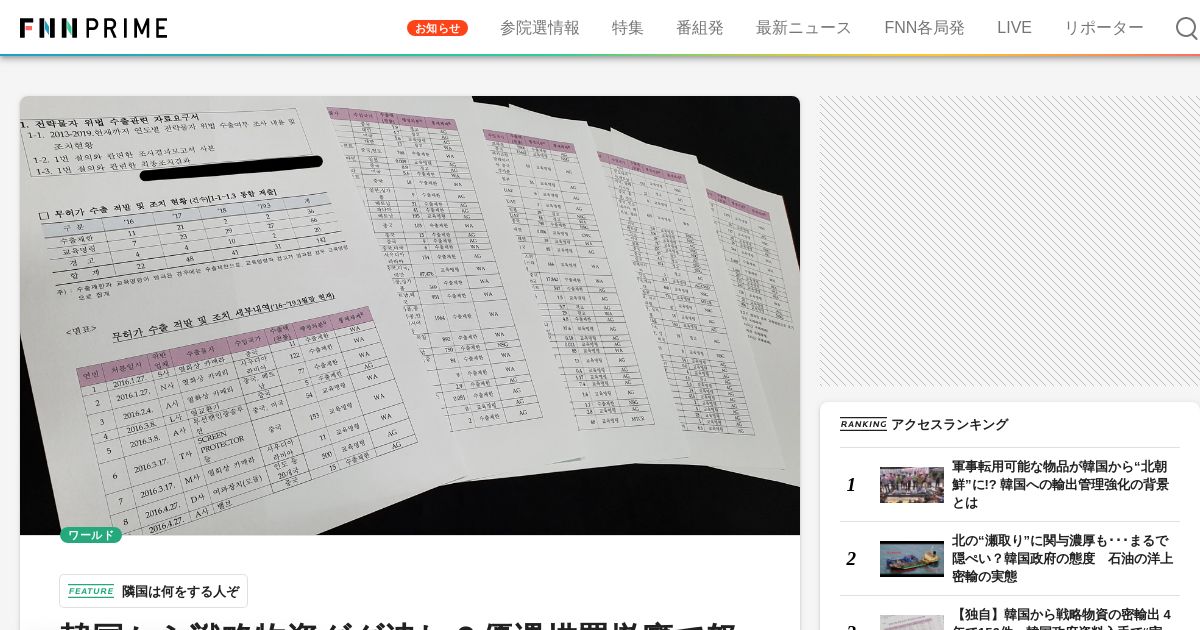The width and height of the screenshot is (1200, 630).
Task: Open article 北の瀬取りに関与濃厚も
Action: [x=1062, y=559]
